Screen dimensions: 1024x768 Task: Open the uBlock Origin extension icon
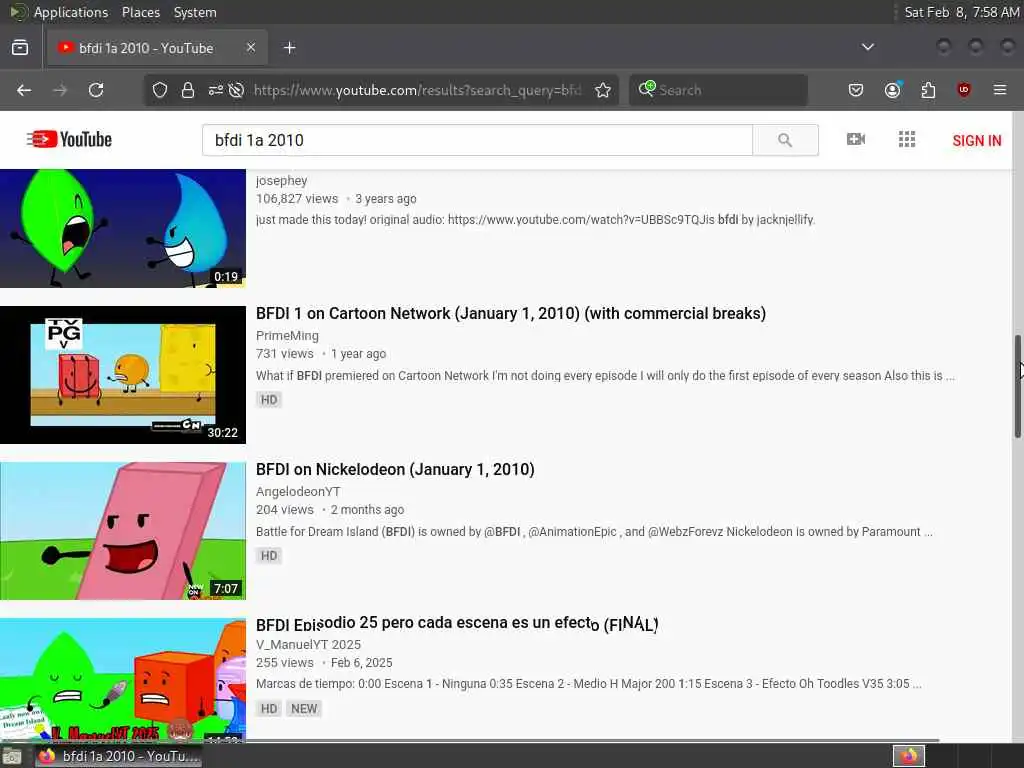point(964,90)
